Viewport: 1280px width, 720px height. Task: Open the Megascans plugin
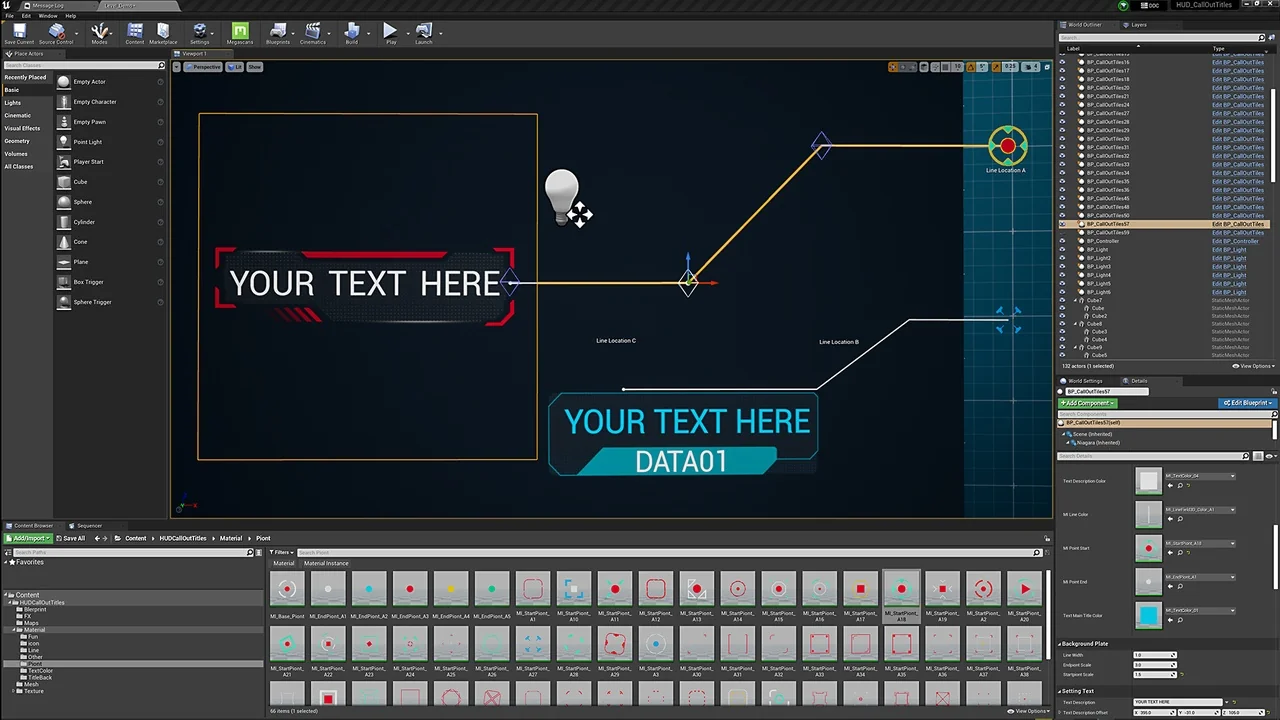[x=240, y=32]
